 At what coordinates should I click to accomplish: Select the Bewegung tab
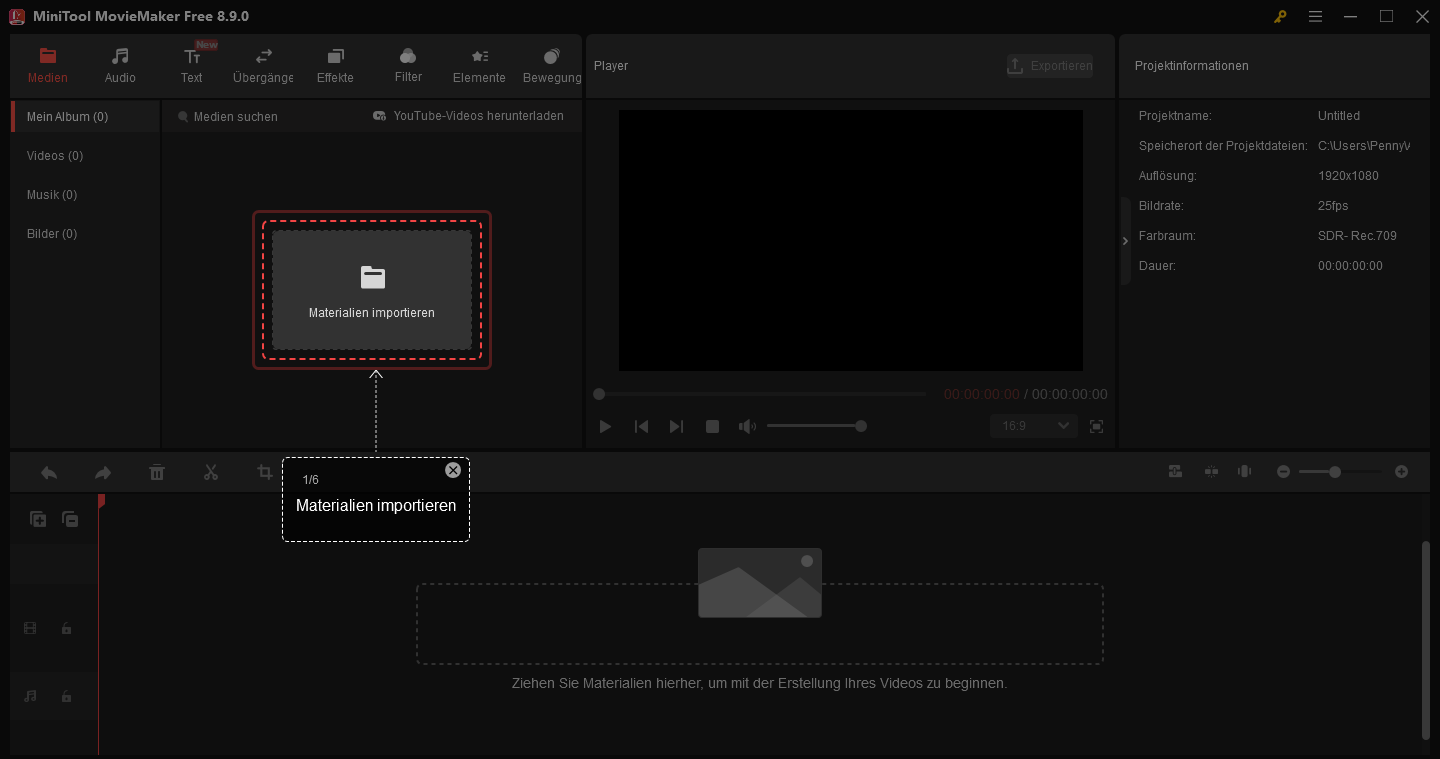pyautogui.click(x=552, y=66)
